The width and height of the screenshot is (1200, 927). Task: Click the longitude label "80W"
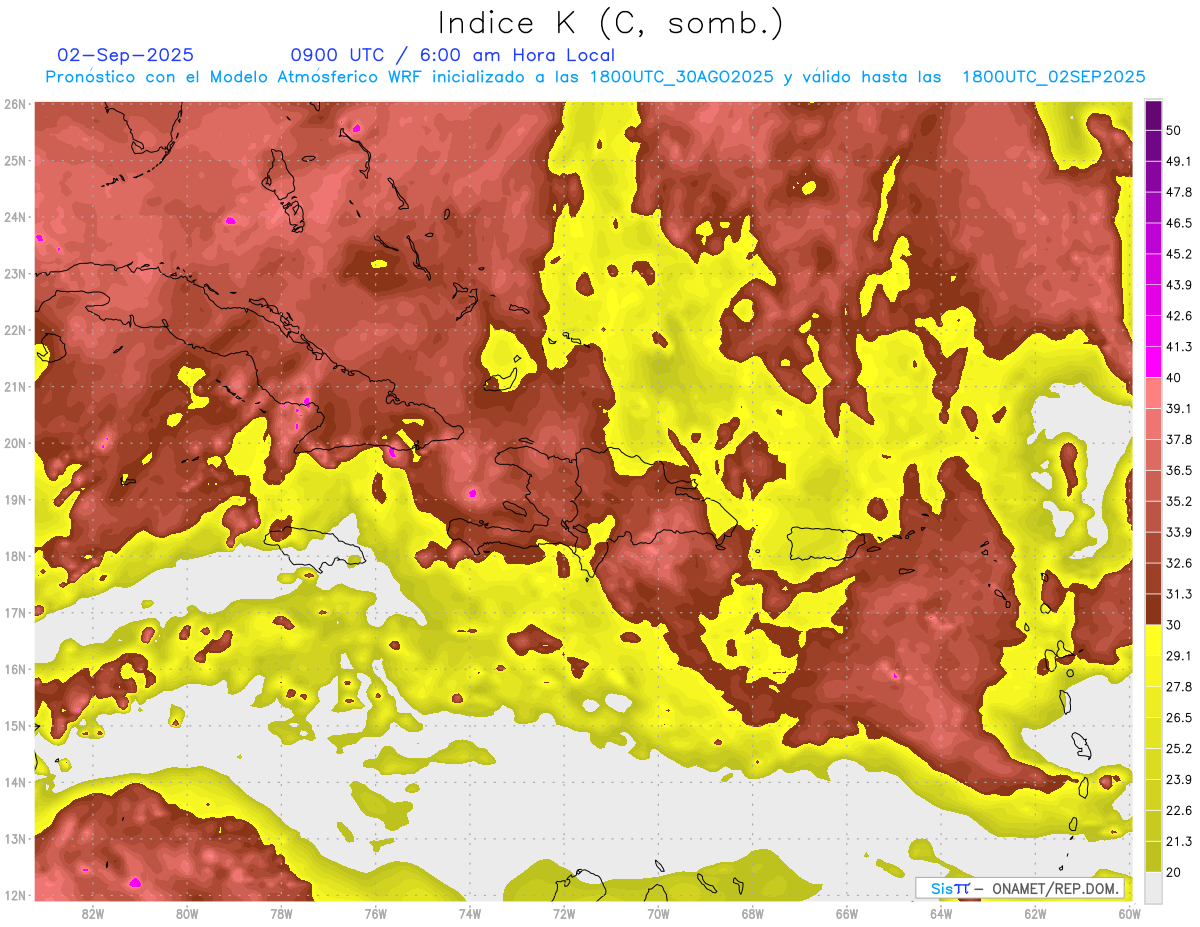[187, 913]
